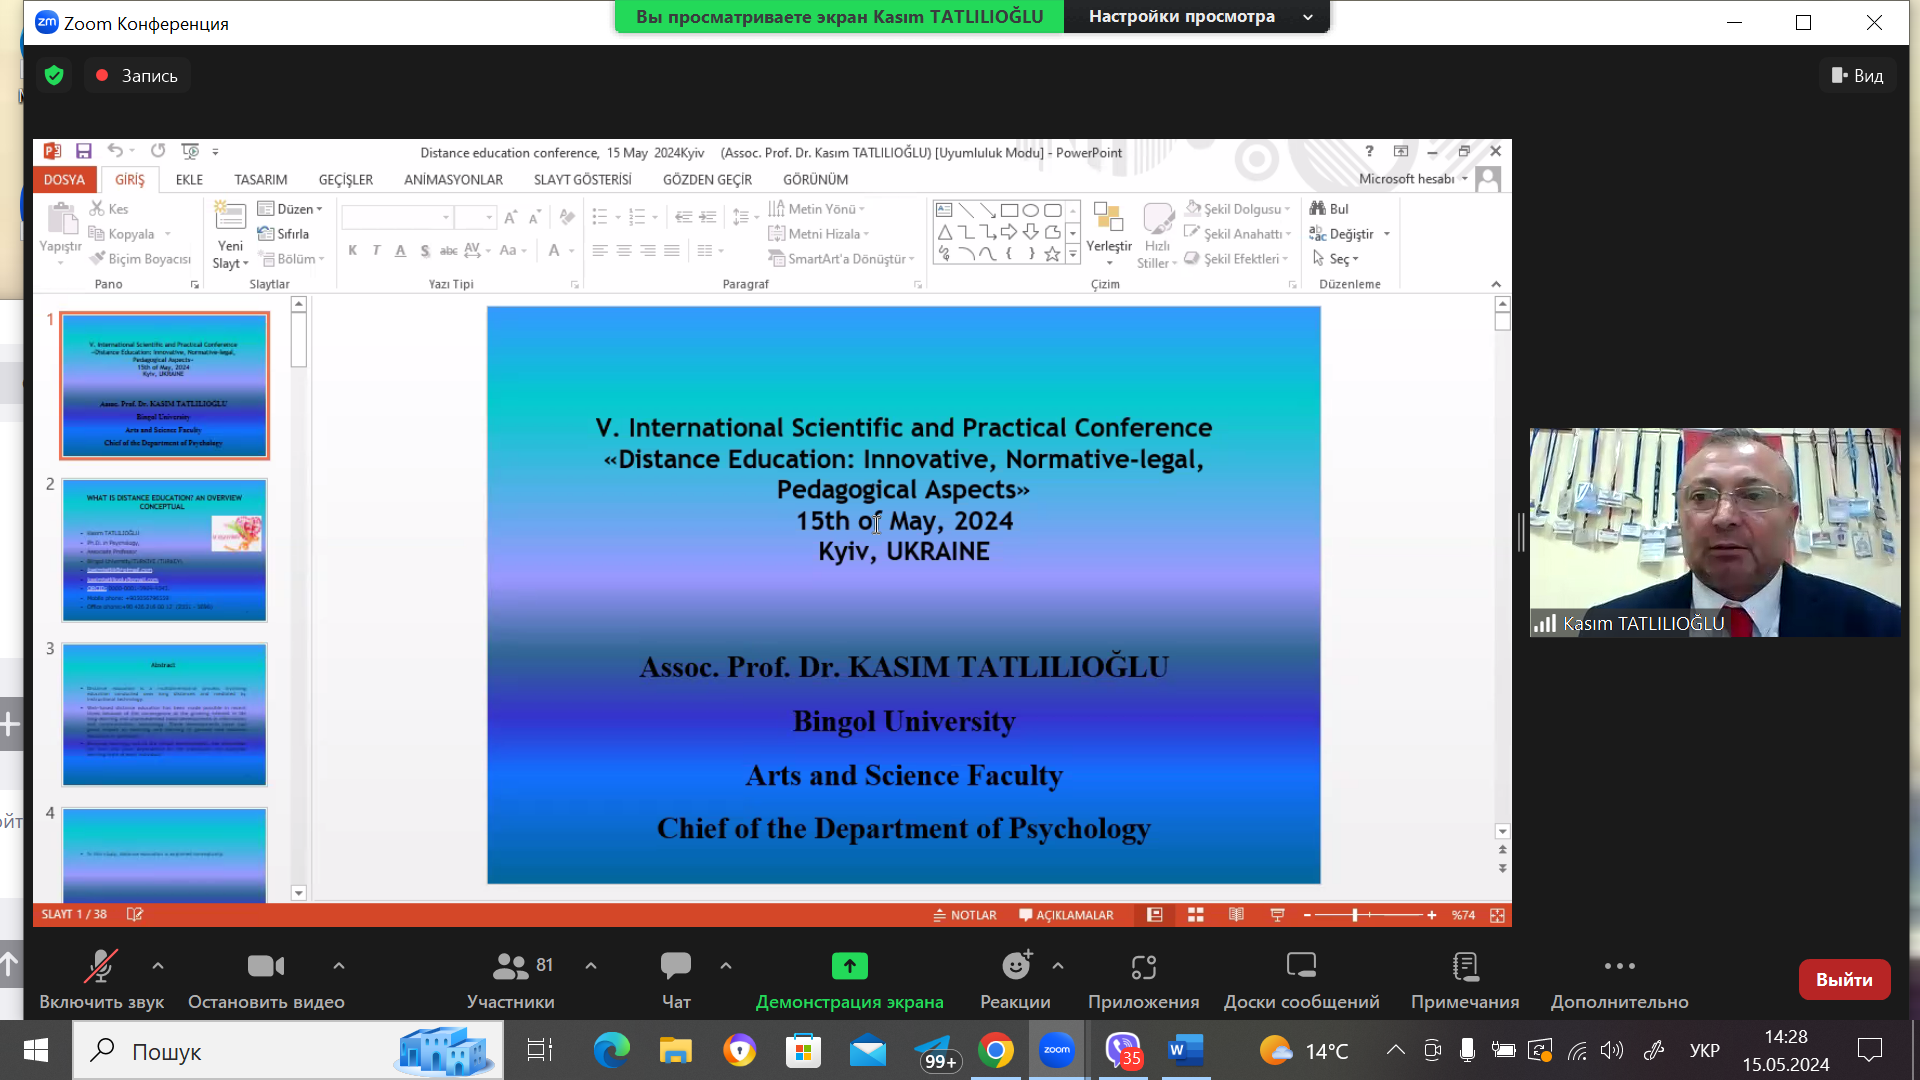
Task: Expand audio settings chevron beside microphone
Action: 158,966
